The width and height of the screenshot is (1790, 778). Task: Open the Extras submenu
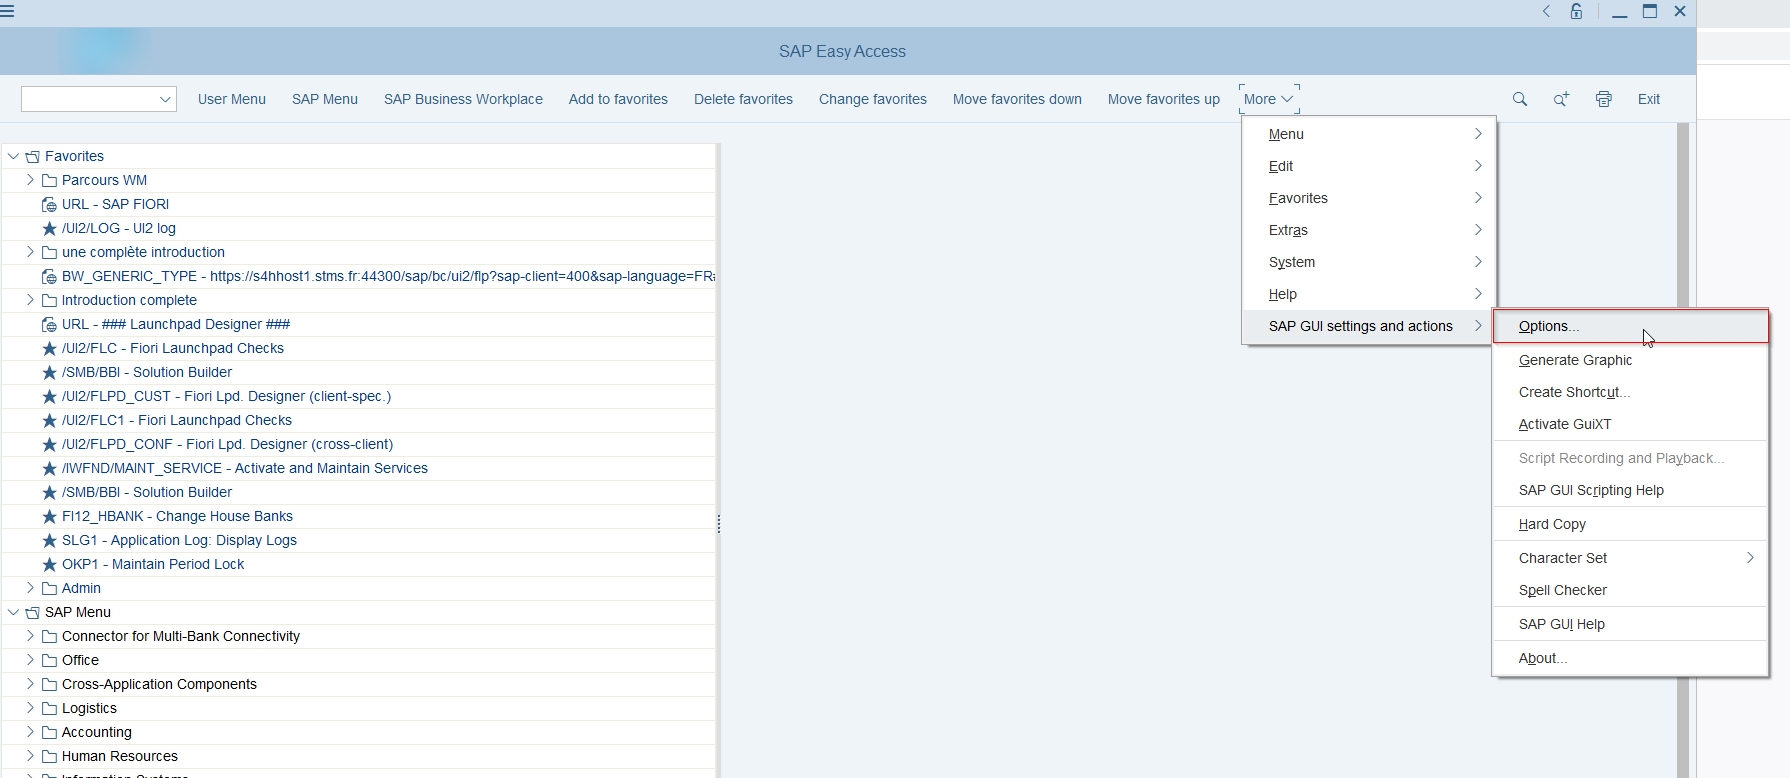[1369, 230]
